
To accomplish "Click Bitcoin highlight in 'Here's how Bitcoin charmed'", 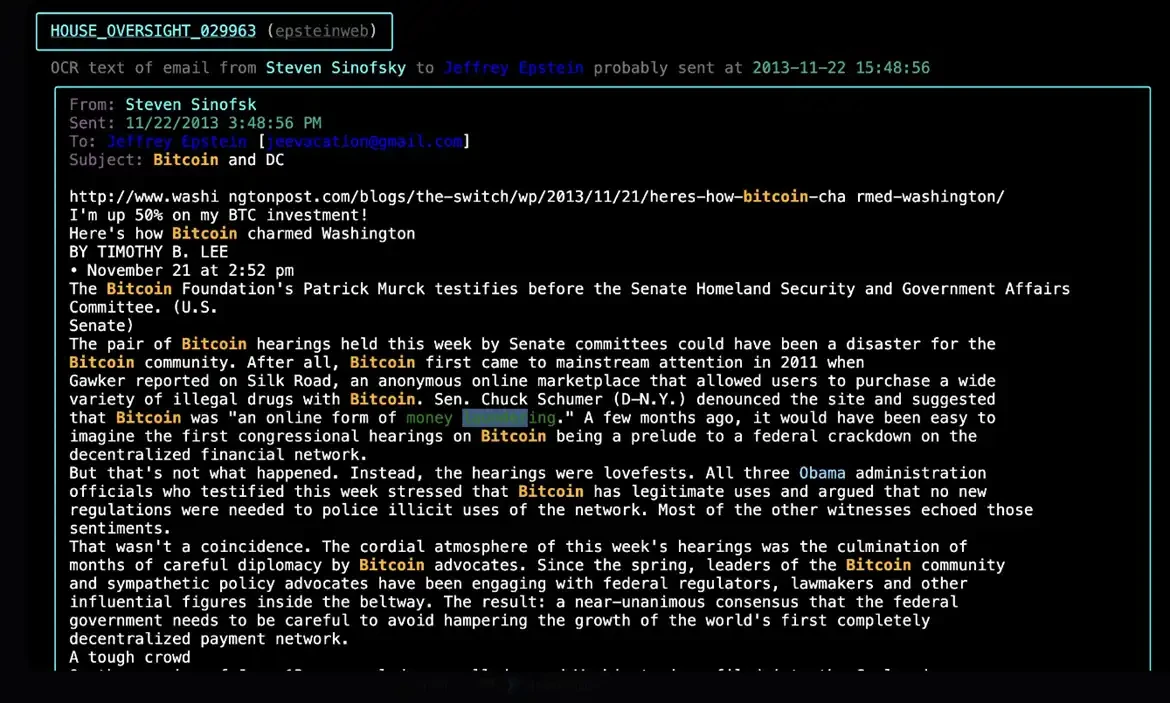I will point(204,233).
